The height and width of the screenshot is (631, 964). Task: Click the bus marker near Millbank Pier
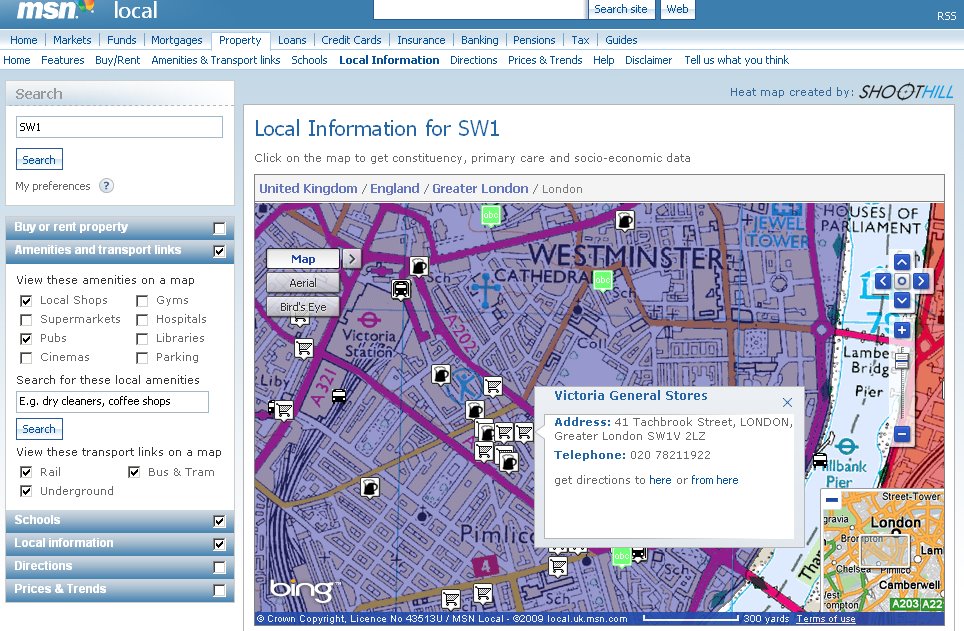[x=820, y=459]
